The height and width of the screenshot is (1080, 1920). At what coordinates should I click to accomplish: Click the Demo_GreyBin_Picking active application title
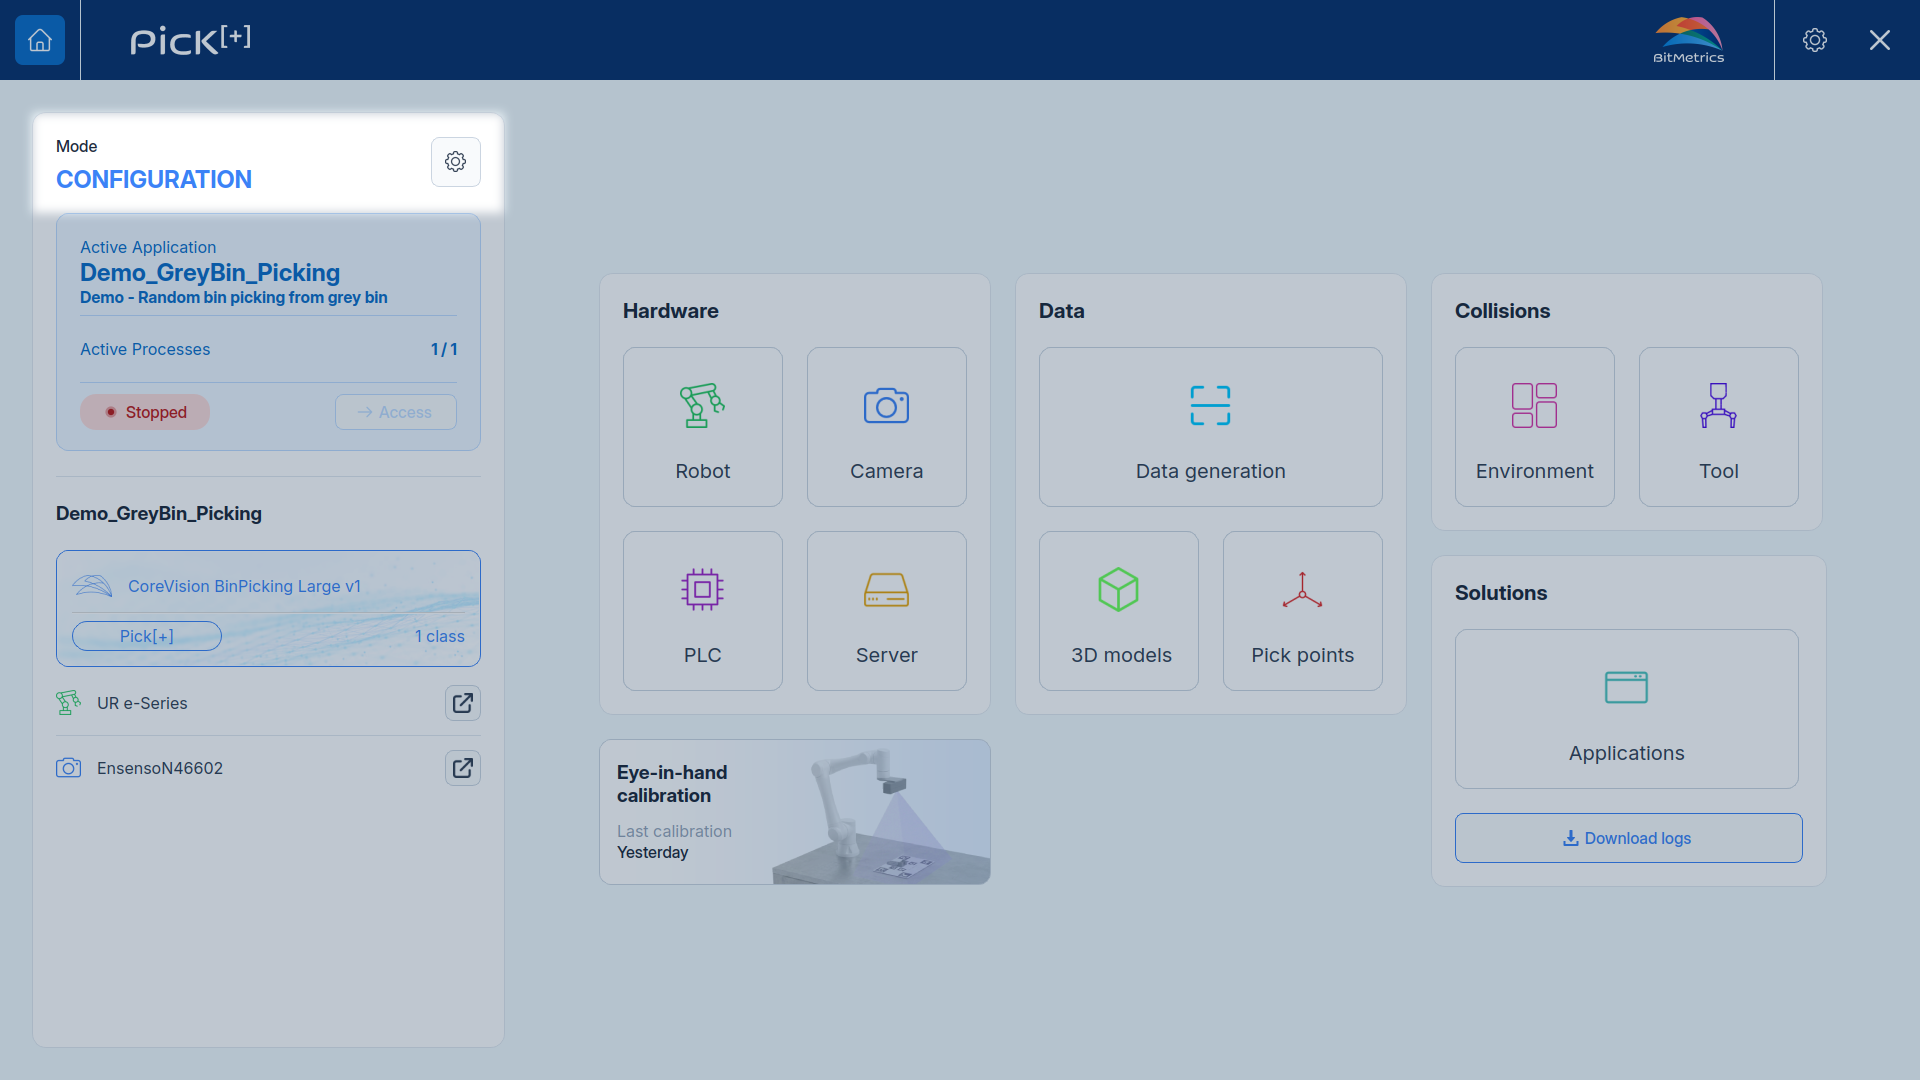click(210, 273)
